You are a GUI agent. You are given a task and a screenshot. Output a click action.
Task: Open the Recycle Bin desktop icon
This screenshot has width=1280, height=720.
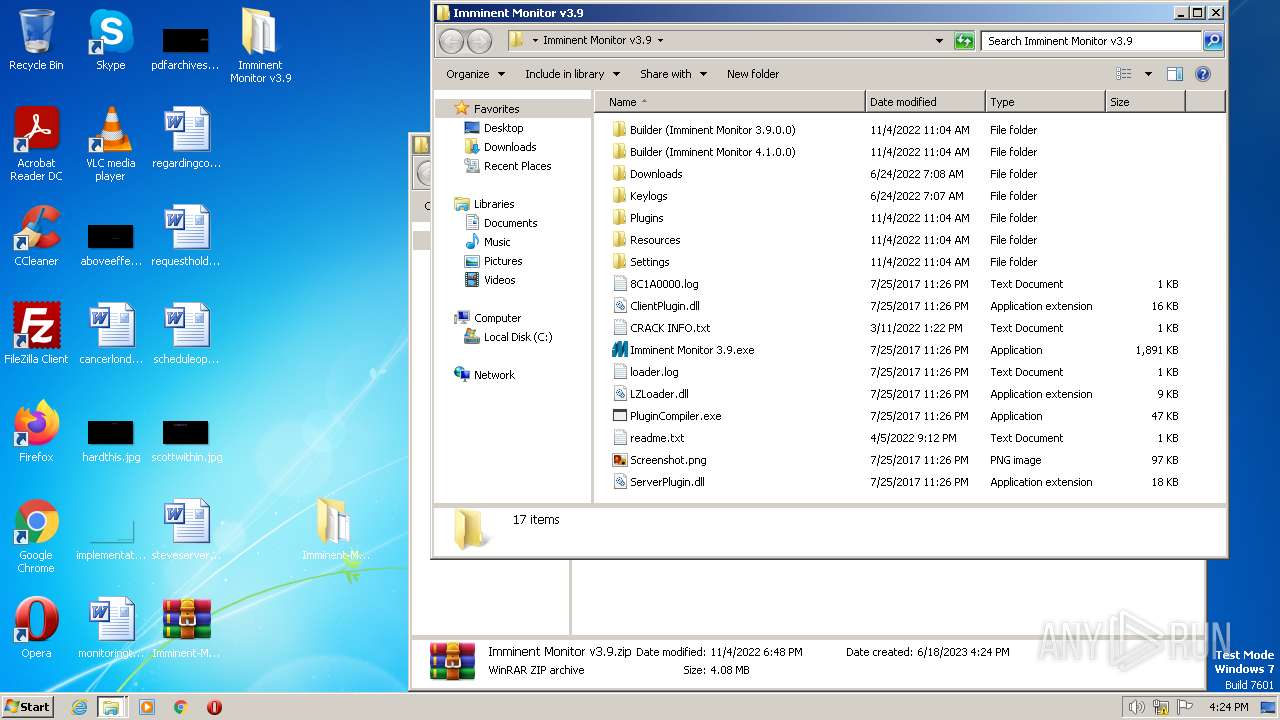[36, 40]
